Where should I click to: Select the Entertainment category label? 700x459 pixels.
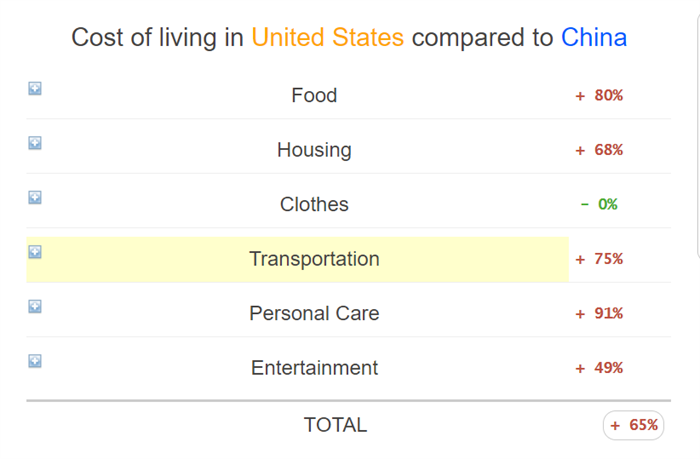[314, 368]
